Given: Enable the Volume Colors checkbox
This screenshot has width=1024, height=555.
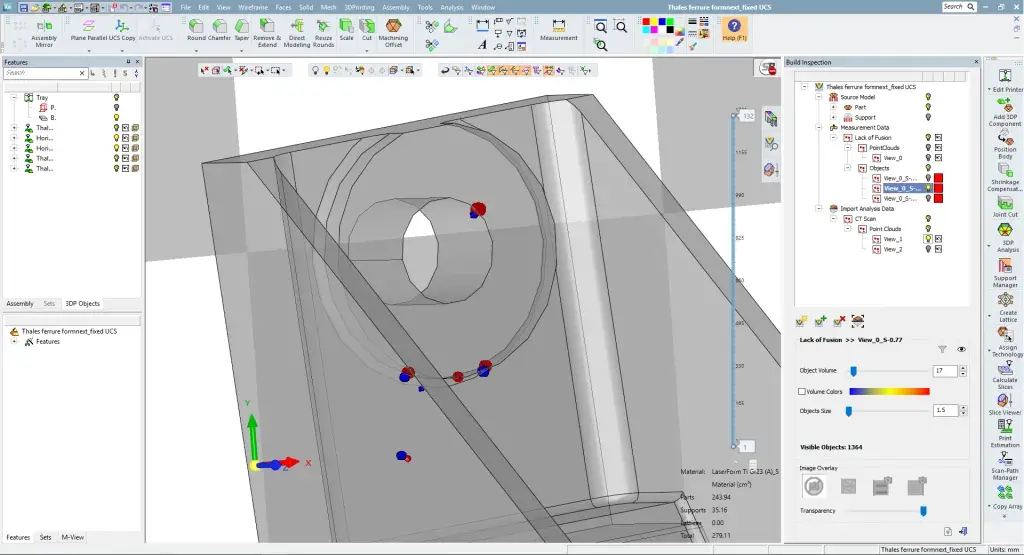Looking at the screenshot, I should (x=802, y=391).
